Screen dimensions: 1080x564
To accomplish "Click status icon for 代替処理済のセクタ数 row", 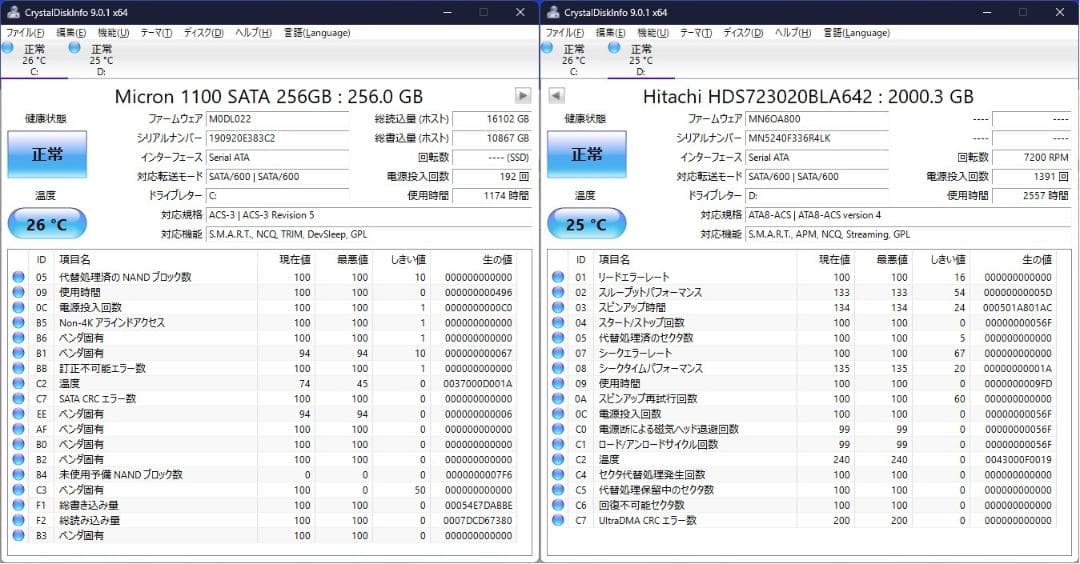I will click(558, 337).
